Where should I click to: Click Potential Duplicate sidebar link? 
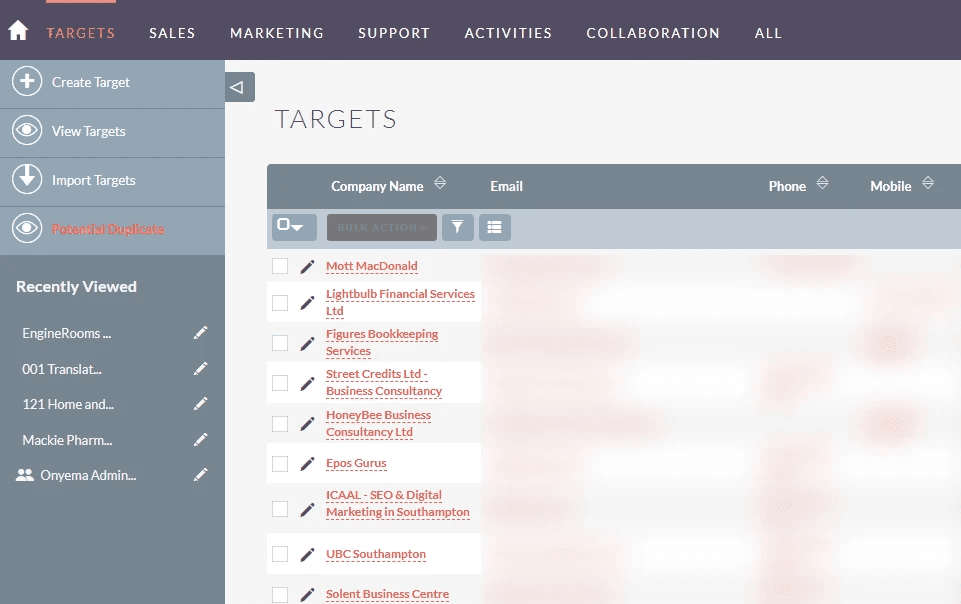tap(108, 229)
